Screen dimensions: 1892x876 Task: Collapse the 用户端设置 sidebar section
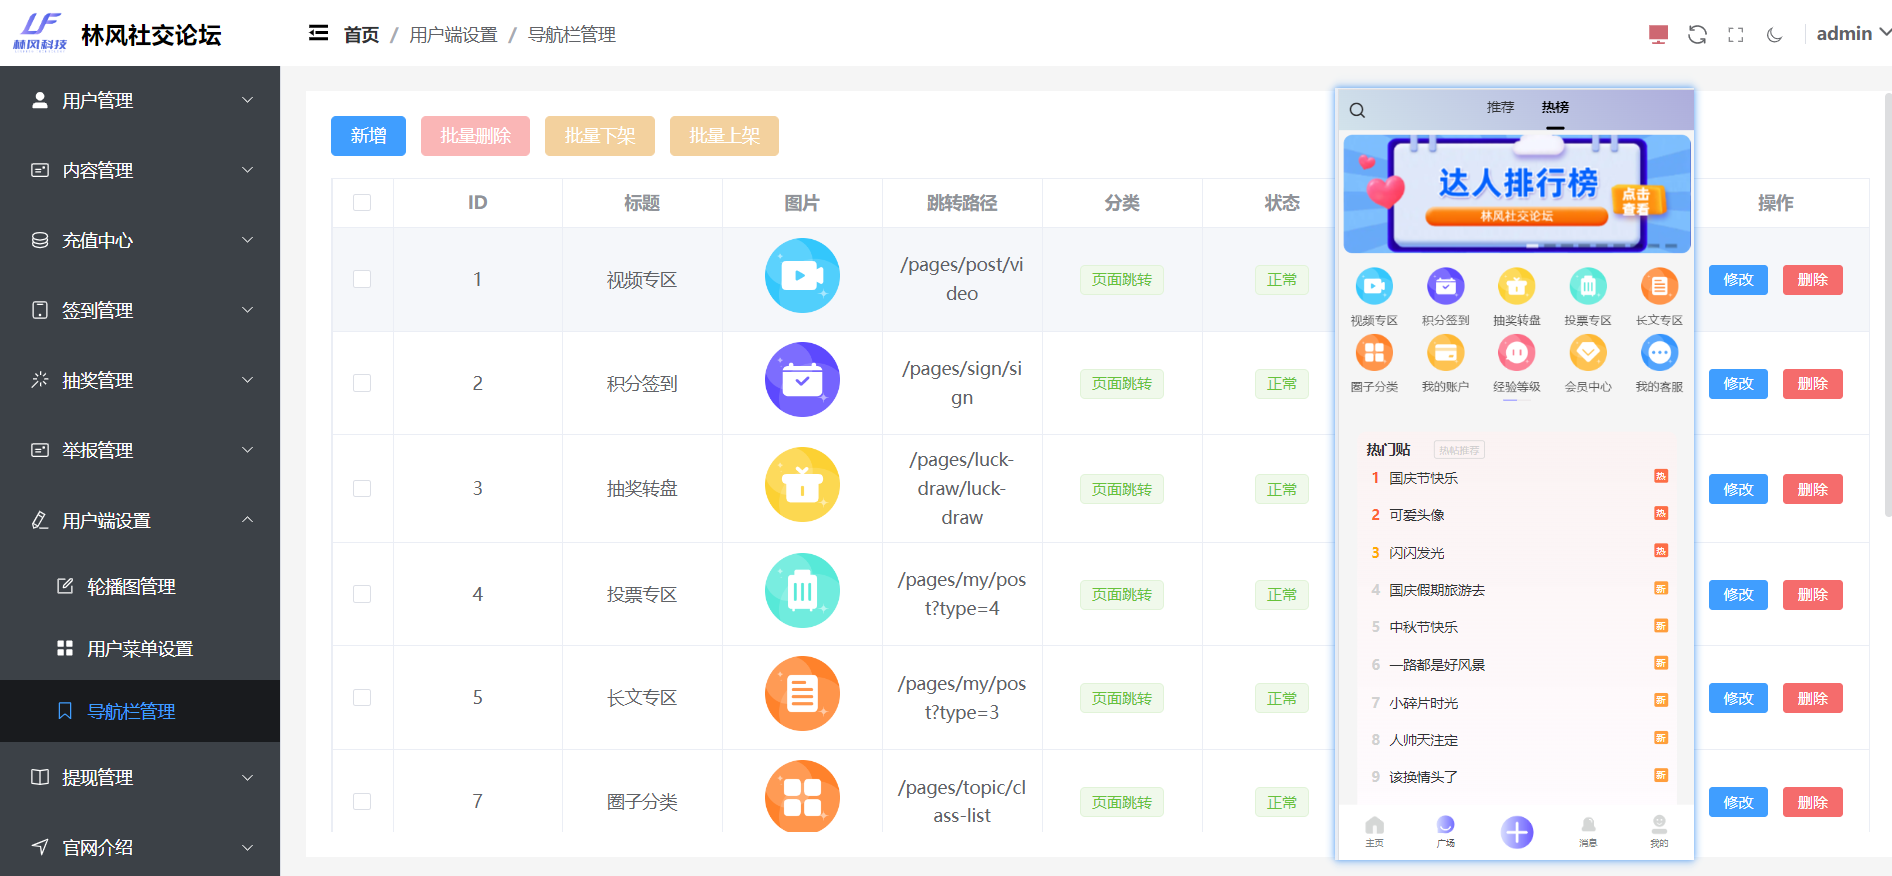pos(140,521)
